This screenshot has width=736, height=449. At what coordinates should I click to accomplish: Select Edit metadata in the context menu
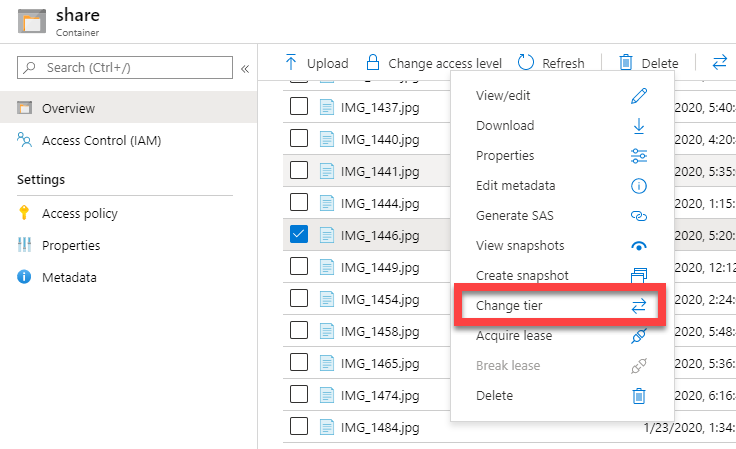tap(515, 186)
